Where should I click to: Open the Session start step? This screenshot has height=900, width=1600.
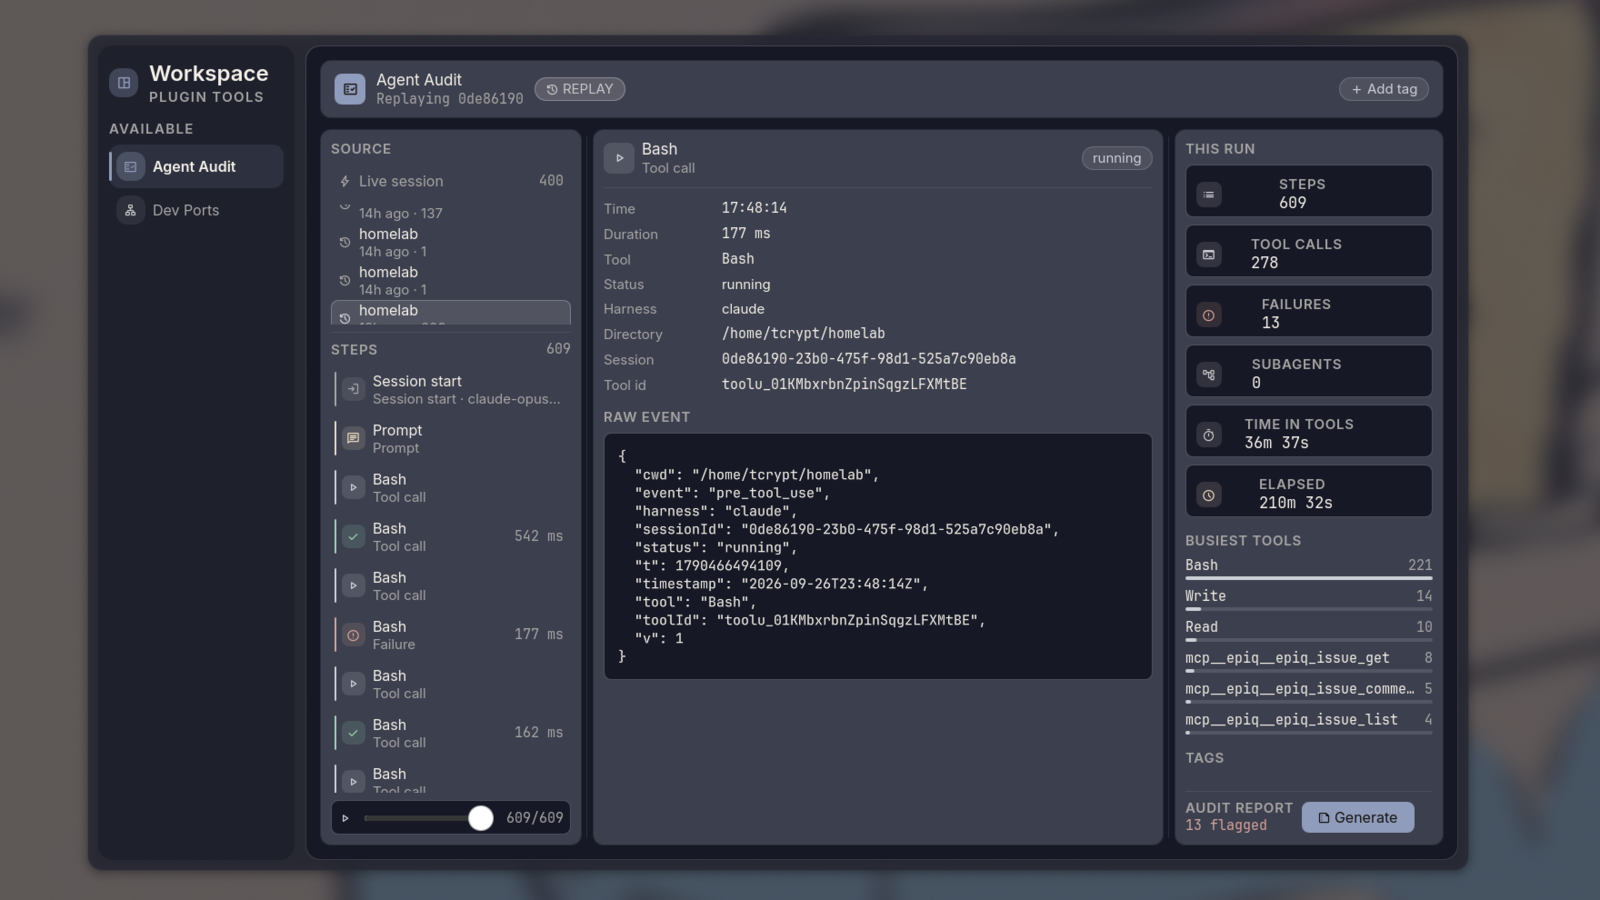[451, 389]
